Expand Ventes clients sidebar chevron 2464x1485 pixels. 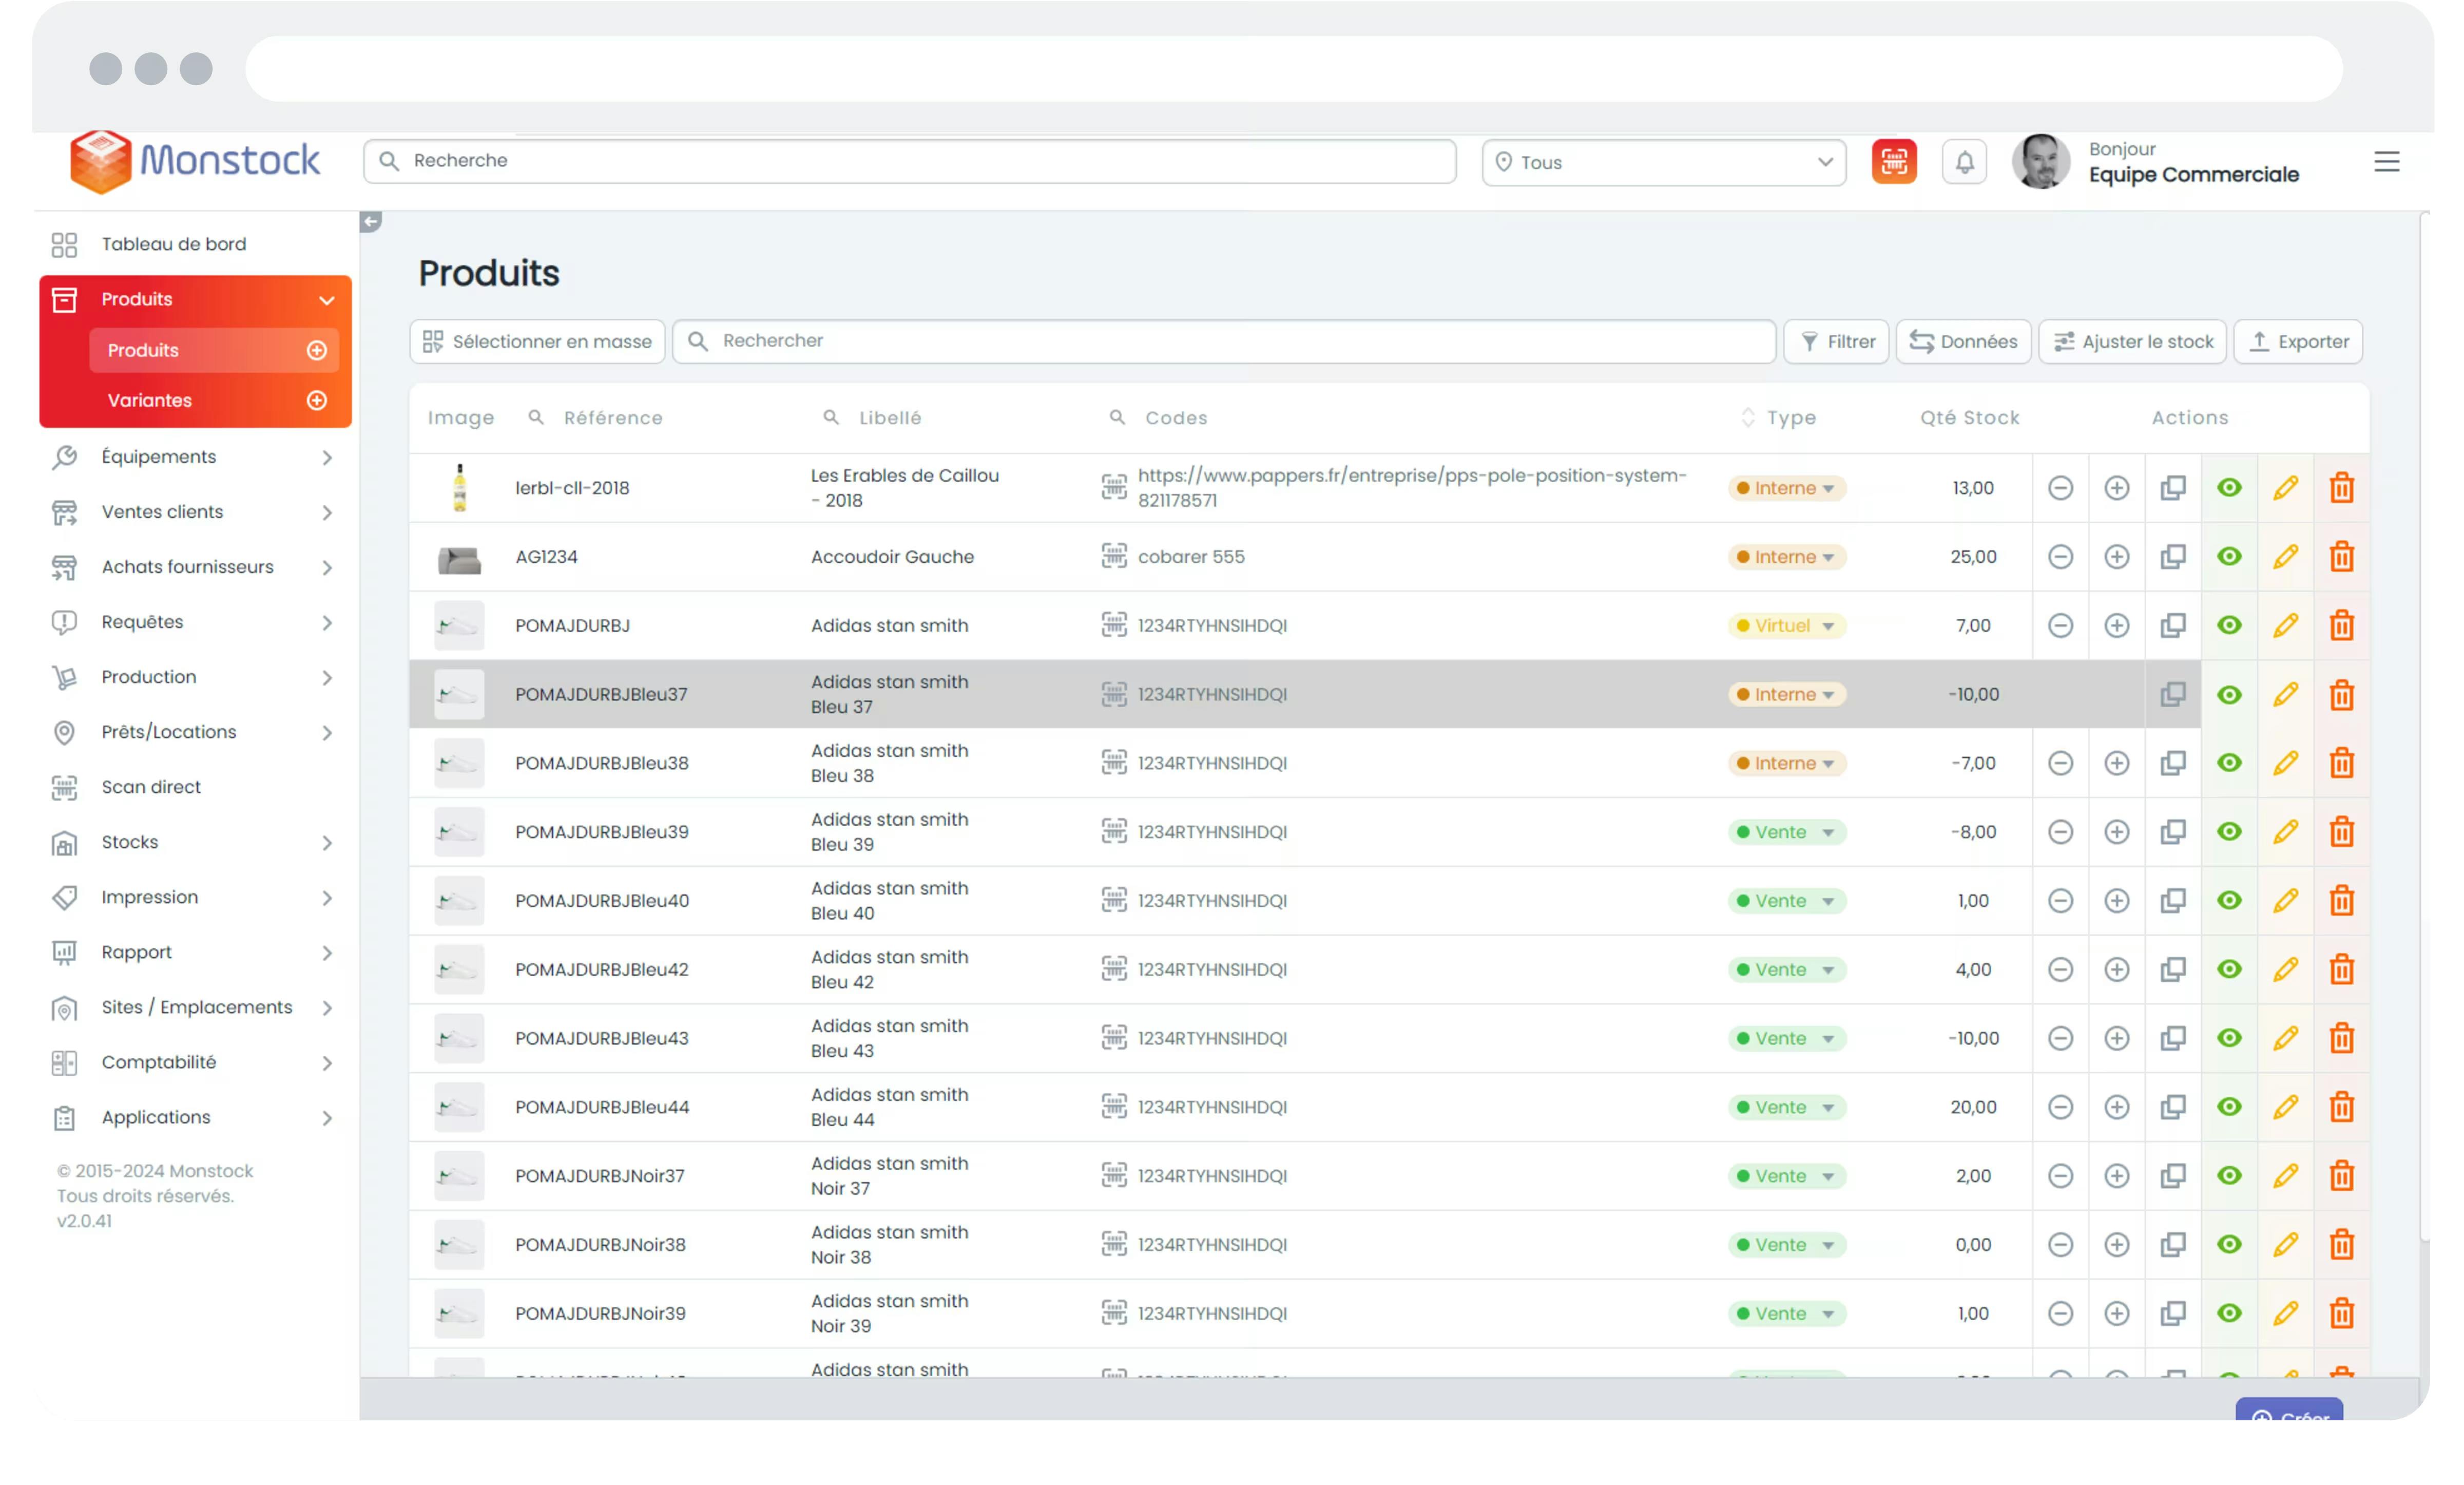tap(327, 512)
